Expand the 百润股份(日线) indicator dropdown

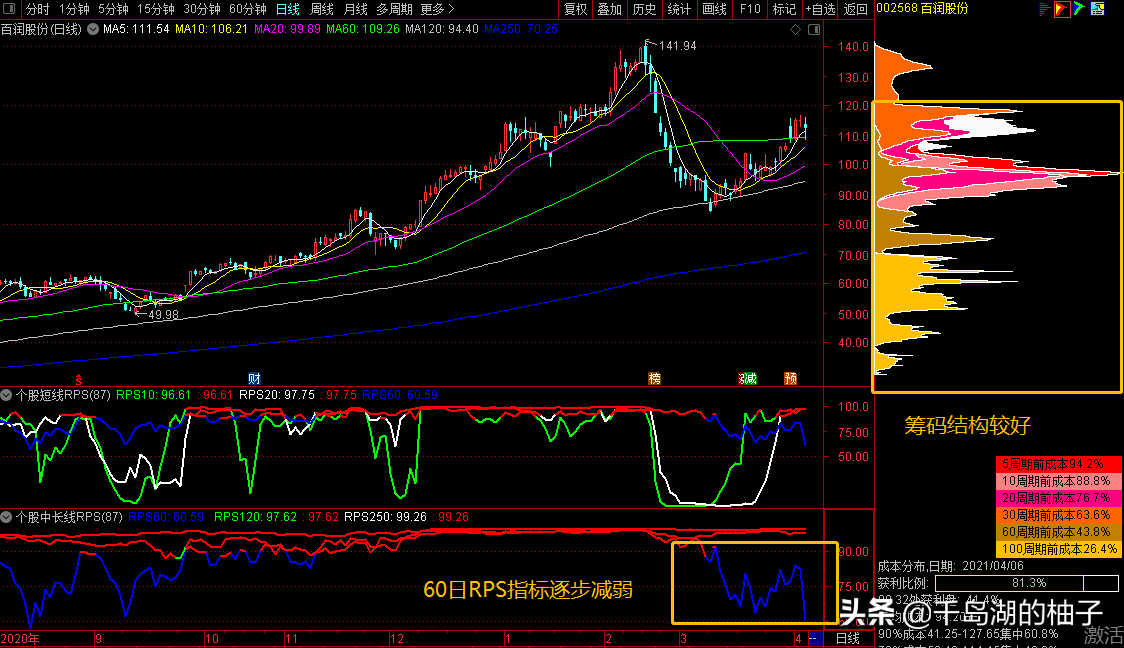click(x=93, y=29)
